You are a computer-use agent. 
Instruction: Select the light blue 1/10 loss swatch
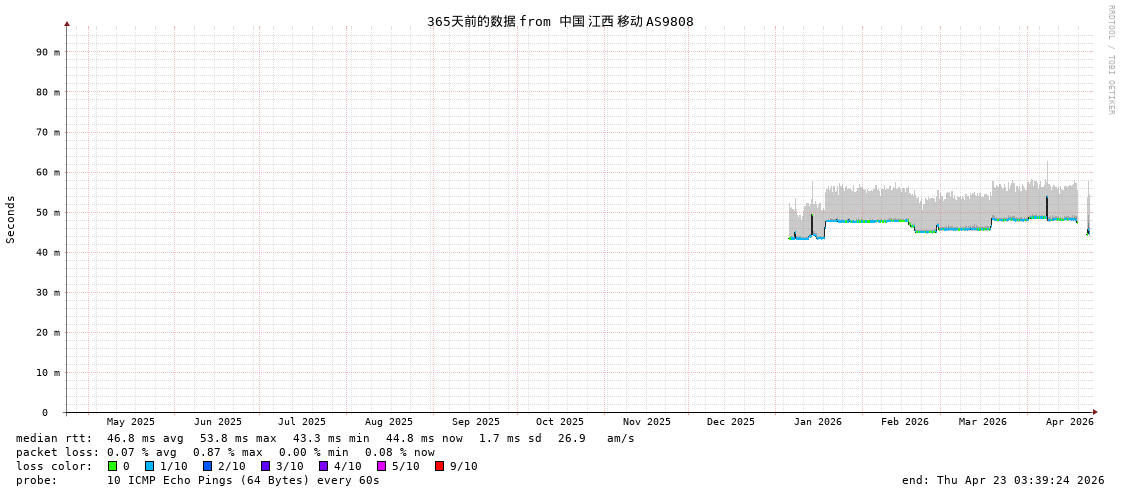point(149,466)
